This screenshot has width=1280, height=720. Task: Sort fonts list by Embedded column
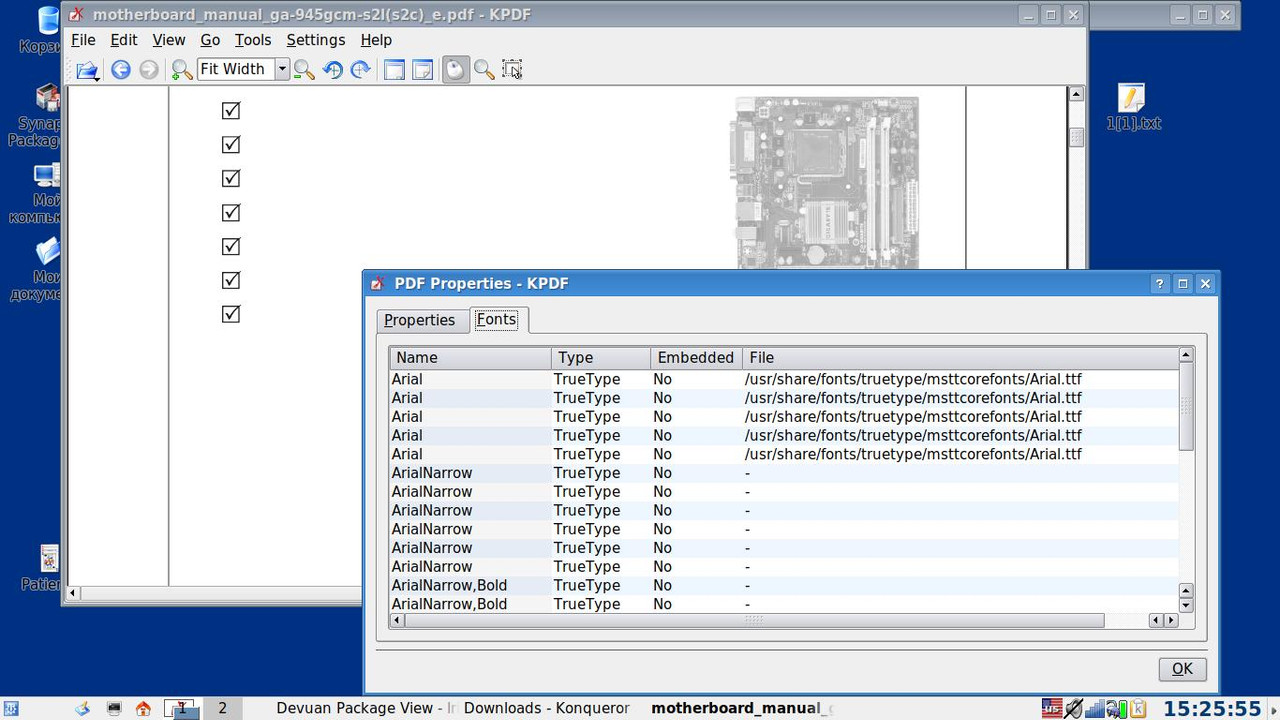tap(696, 357)
